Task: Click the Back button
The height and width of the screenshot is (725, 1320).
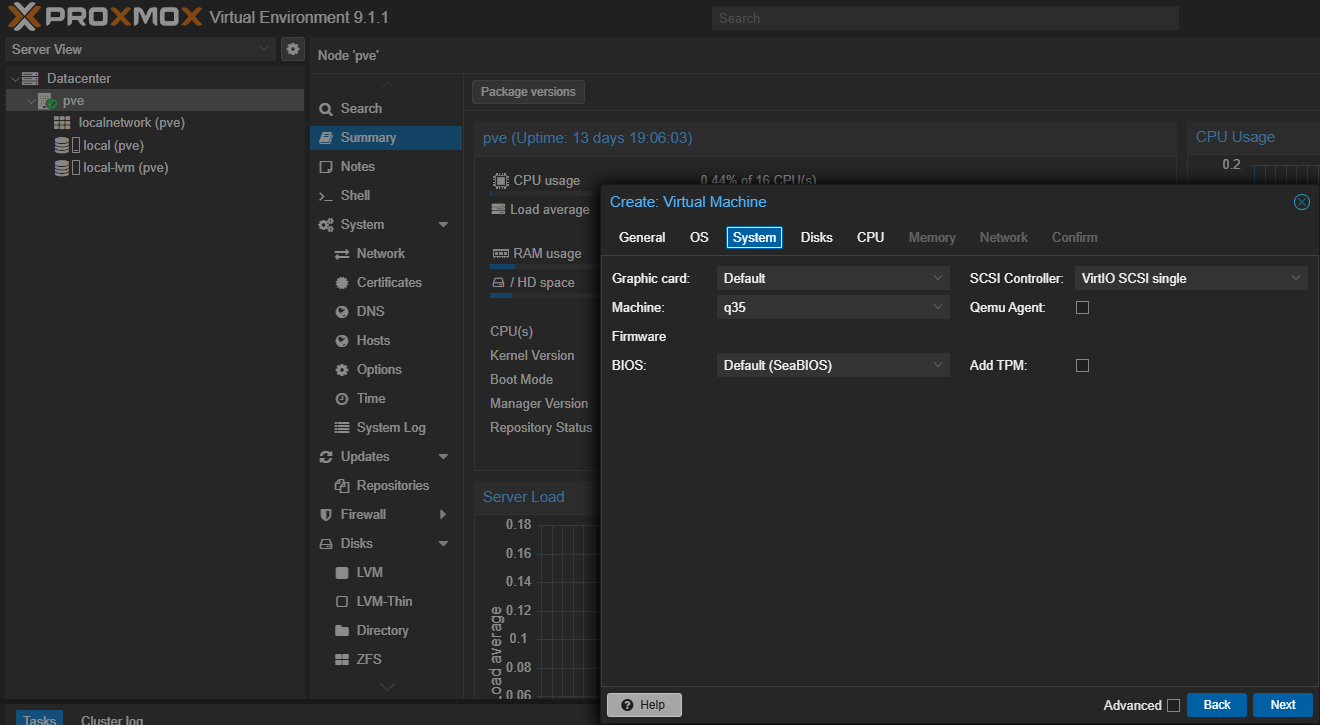Action: pyautogui.click(x=1217, y=705)
